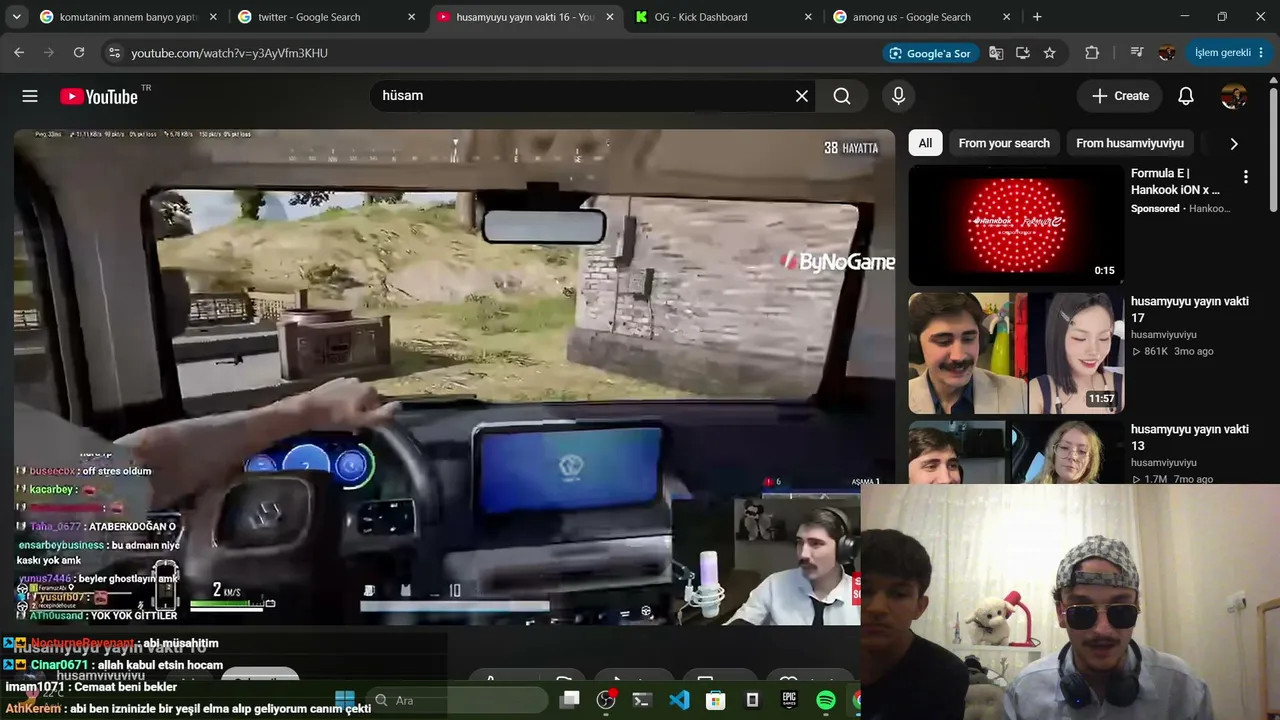Open the İşlem gerekli Chrome menu
1280x720 pixels.
point(1227,53)
